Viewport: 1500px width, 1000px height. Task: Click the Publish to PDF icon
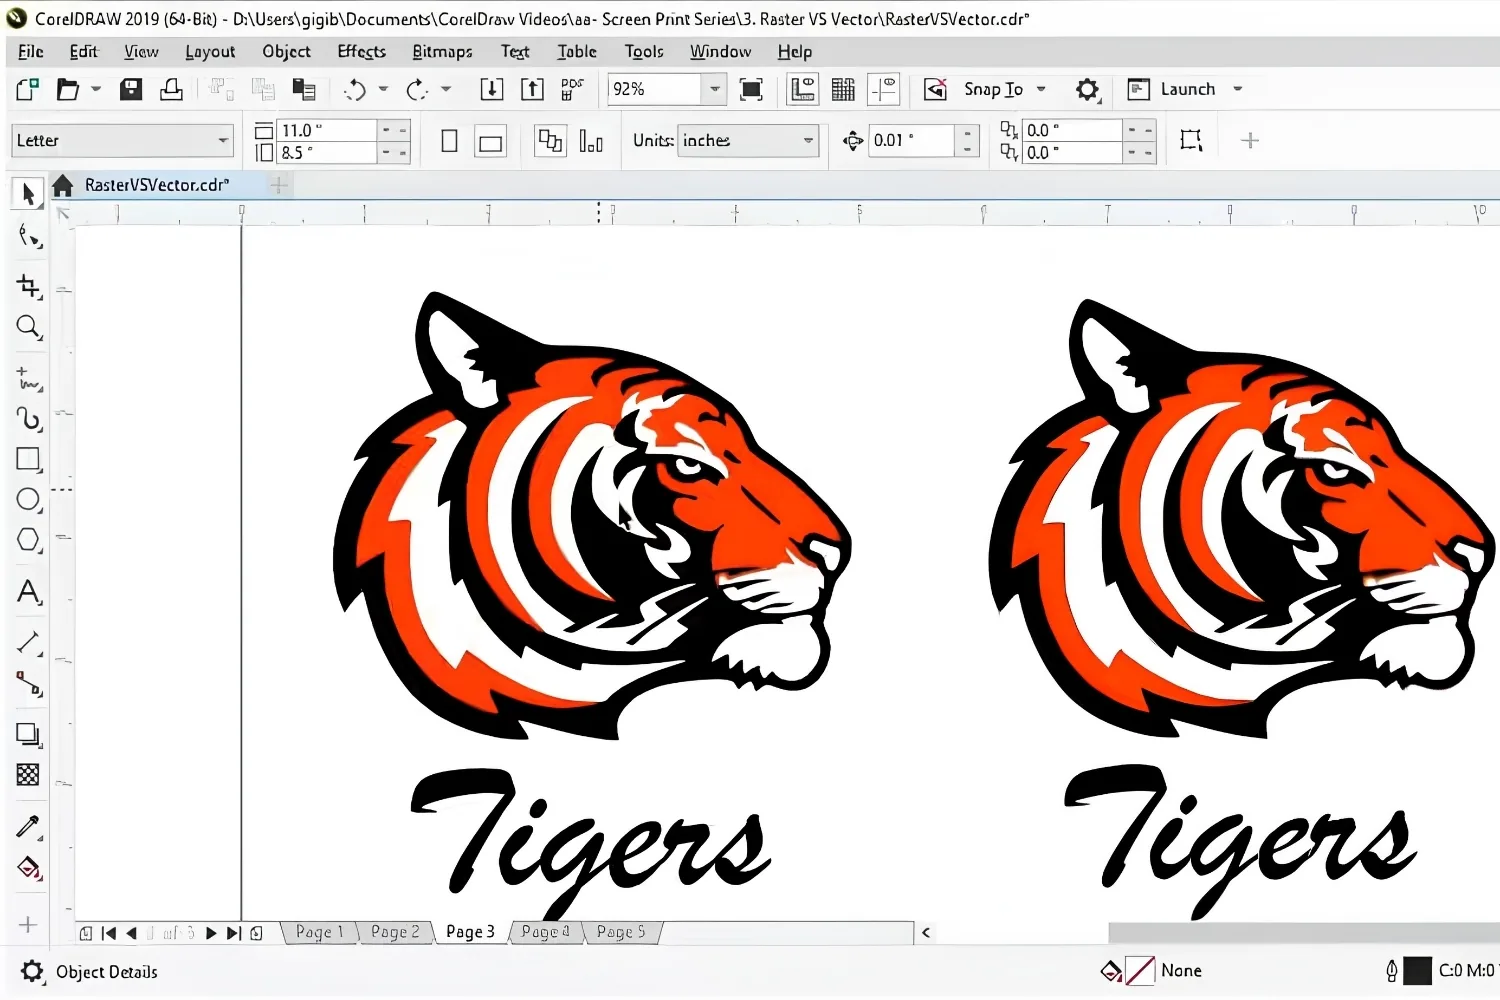(x=572, y=90)
